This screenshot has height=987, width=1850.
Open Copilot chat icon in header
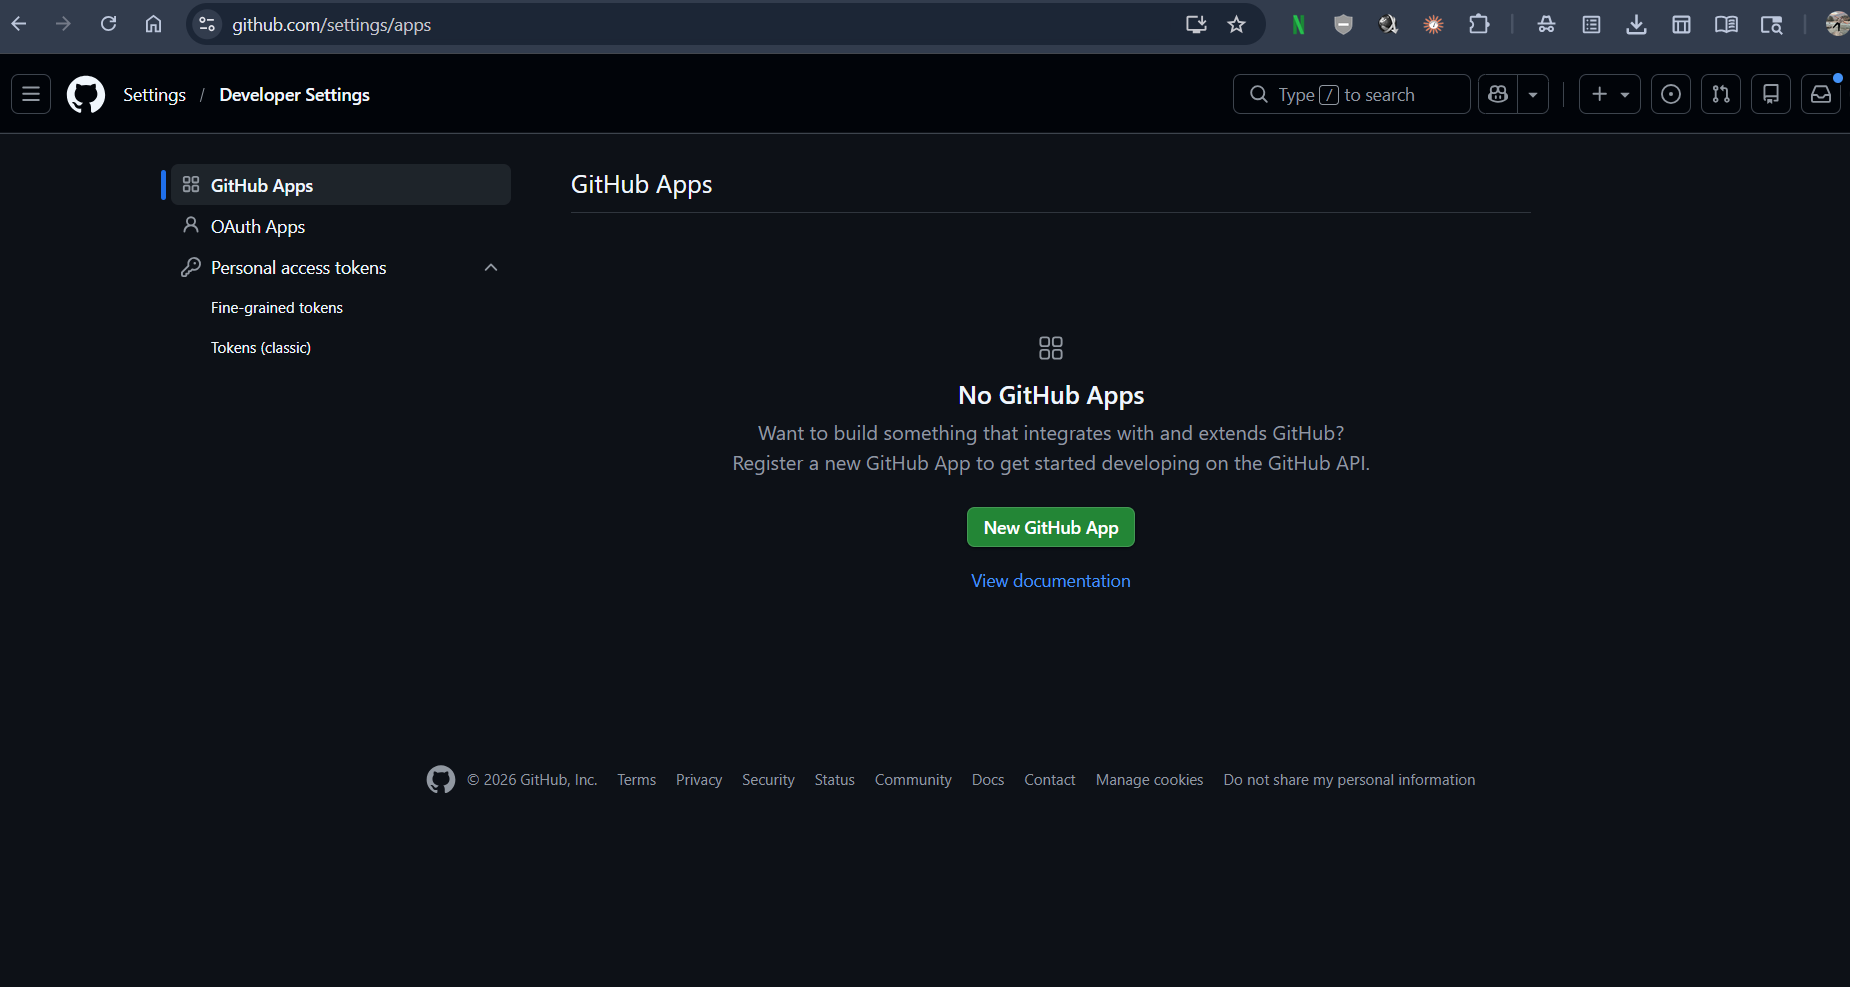coord(1498,94)
